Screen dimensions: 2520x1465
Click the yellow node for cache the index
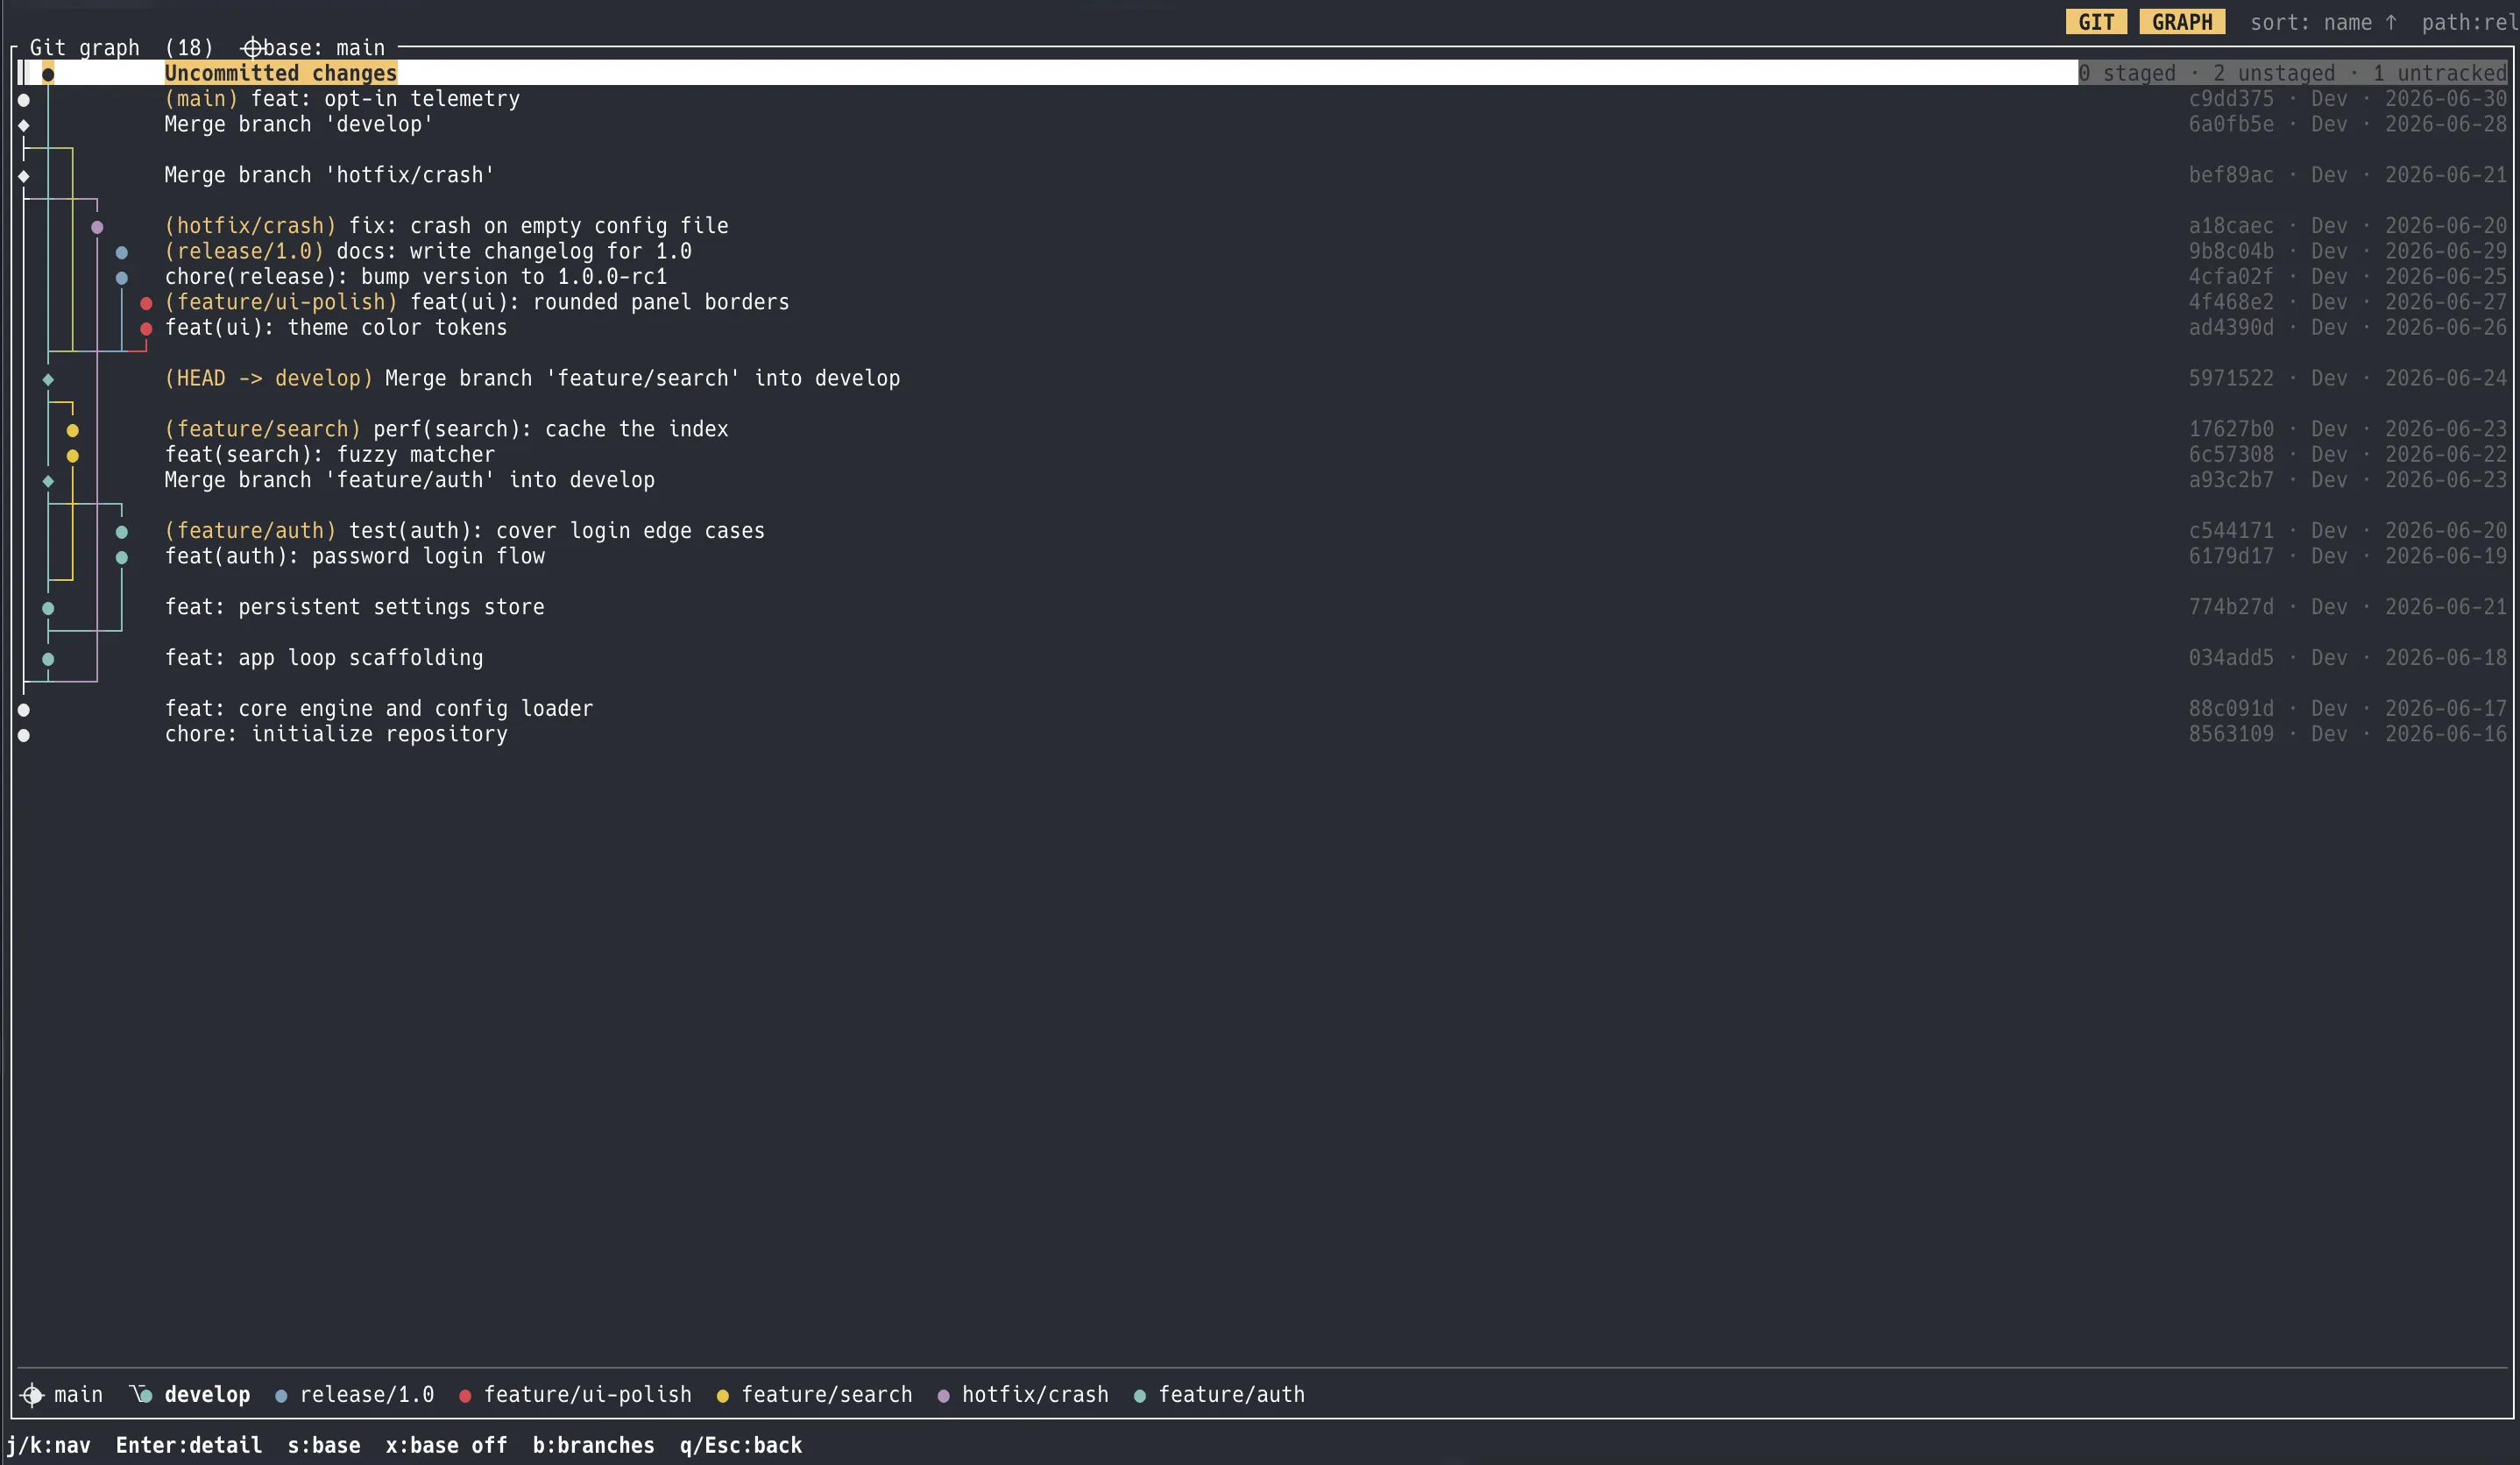coord(72,430)
